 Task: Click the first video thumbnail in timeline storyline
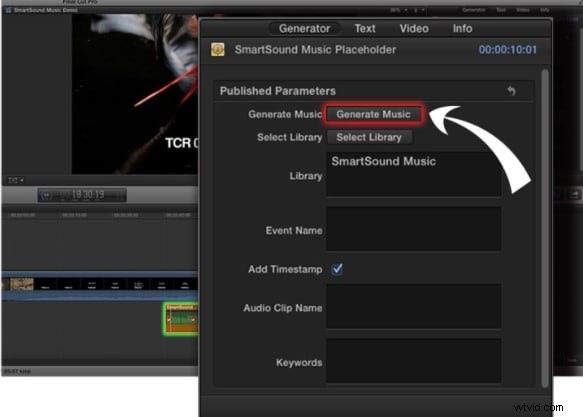click(21, 284)
